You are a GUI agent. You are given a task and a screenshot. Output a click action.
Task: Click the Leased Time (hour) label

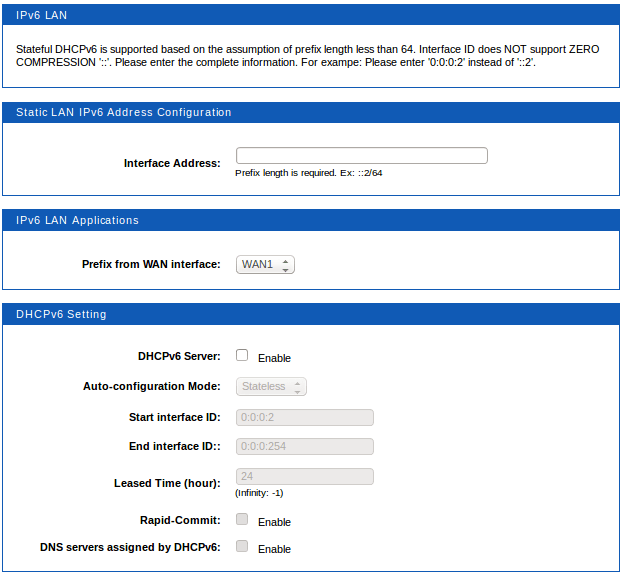167,484
